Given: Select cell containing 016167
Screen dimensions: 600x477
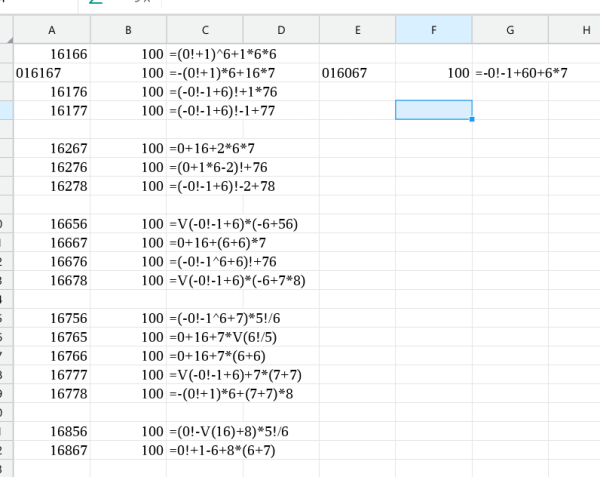Looking at the screenshot, I should (x=52, y=73).
